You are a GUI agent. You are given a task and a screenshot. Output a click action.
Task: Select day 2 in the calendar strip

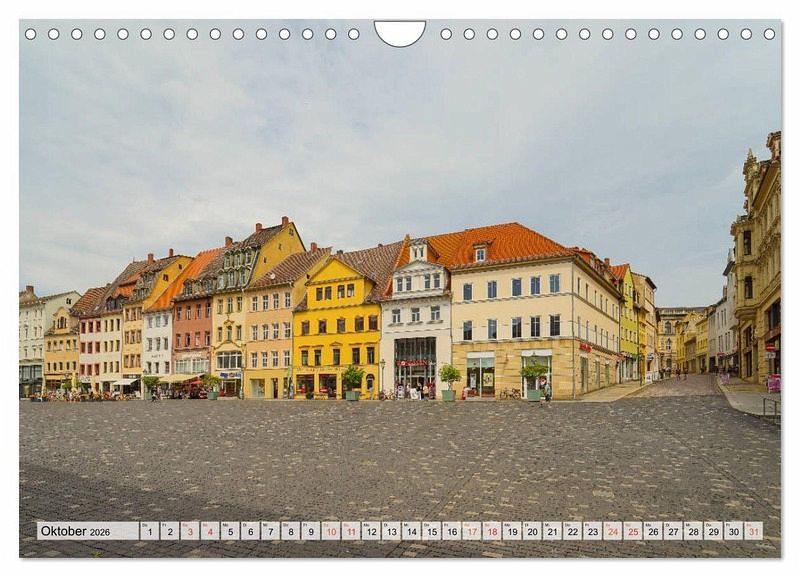[x=170, y=531]
